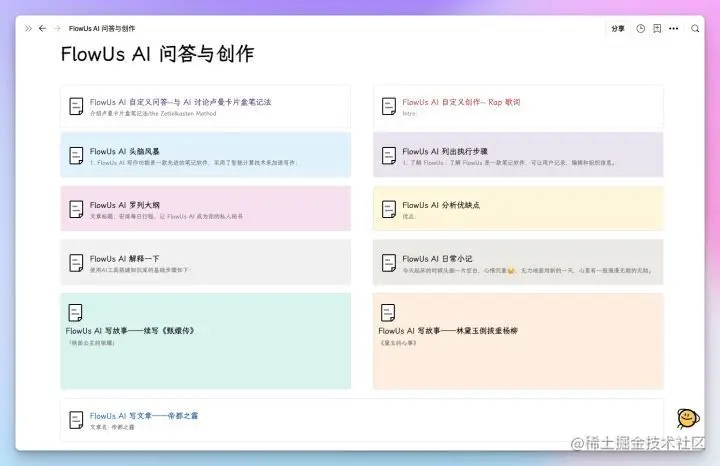Viewport: 720px width, 466px height.
Task: Open card FlowUs AI 写文章 帝都之霾
Action: pyautogui.click(x=362, y=420)
